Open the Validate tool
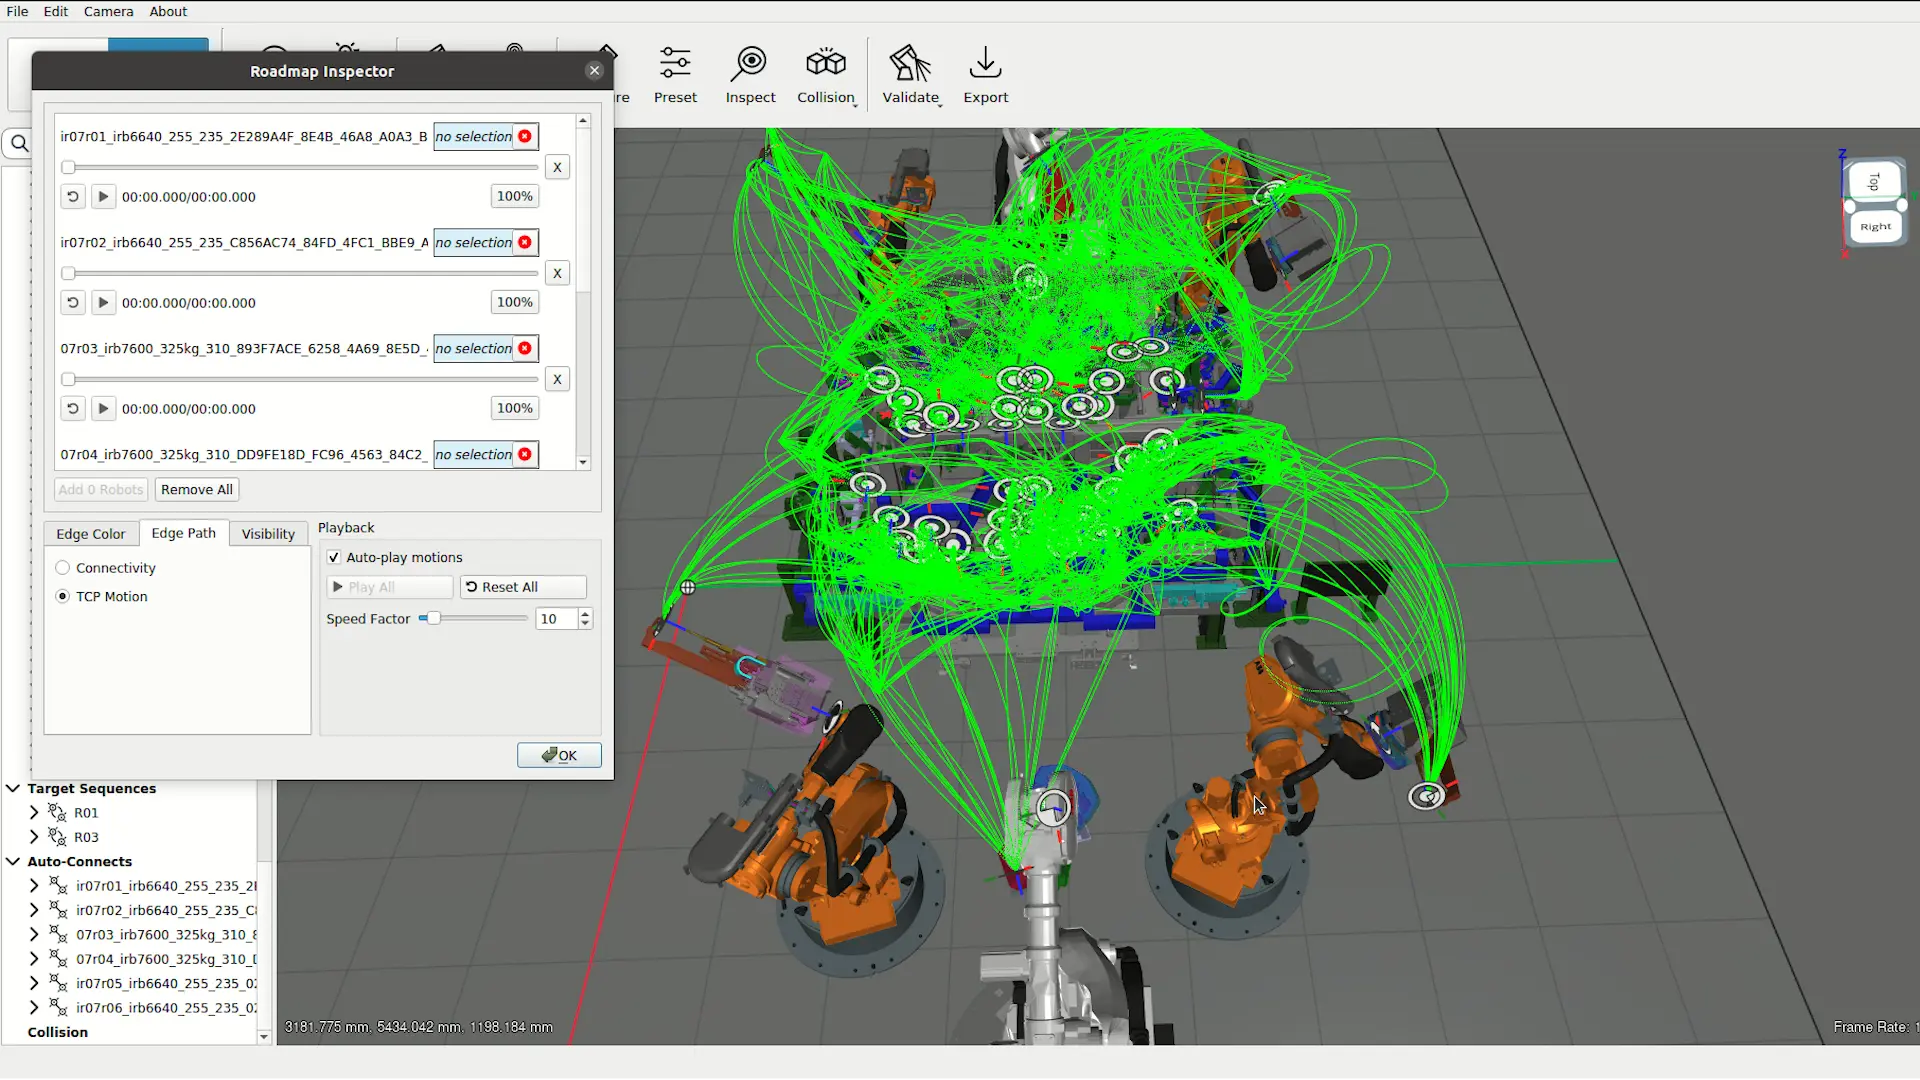Screen dimensions: 1920x1080 click(911, 75)
